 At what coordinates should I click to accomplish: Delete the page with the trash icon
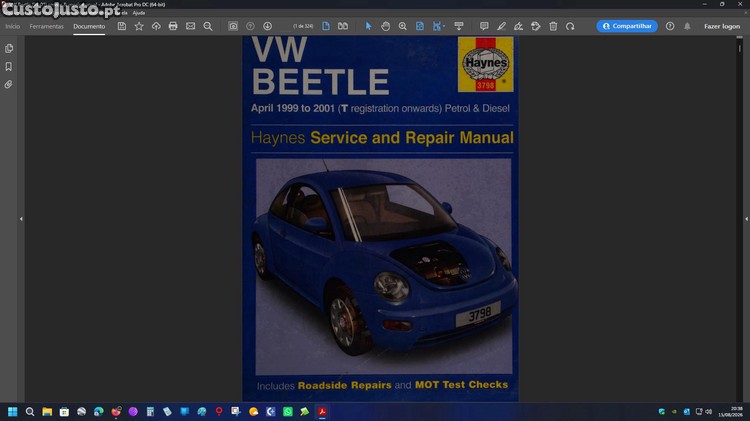[553, 26]
